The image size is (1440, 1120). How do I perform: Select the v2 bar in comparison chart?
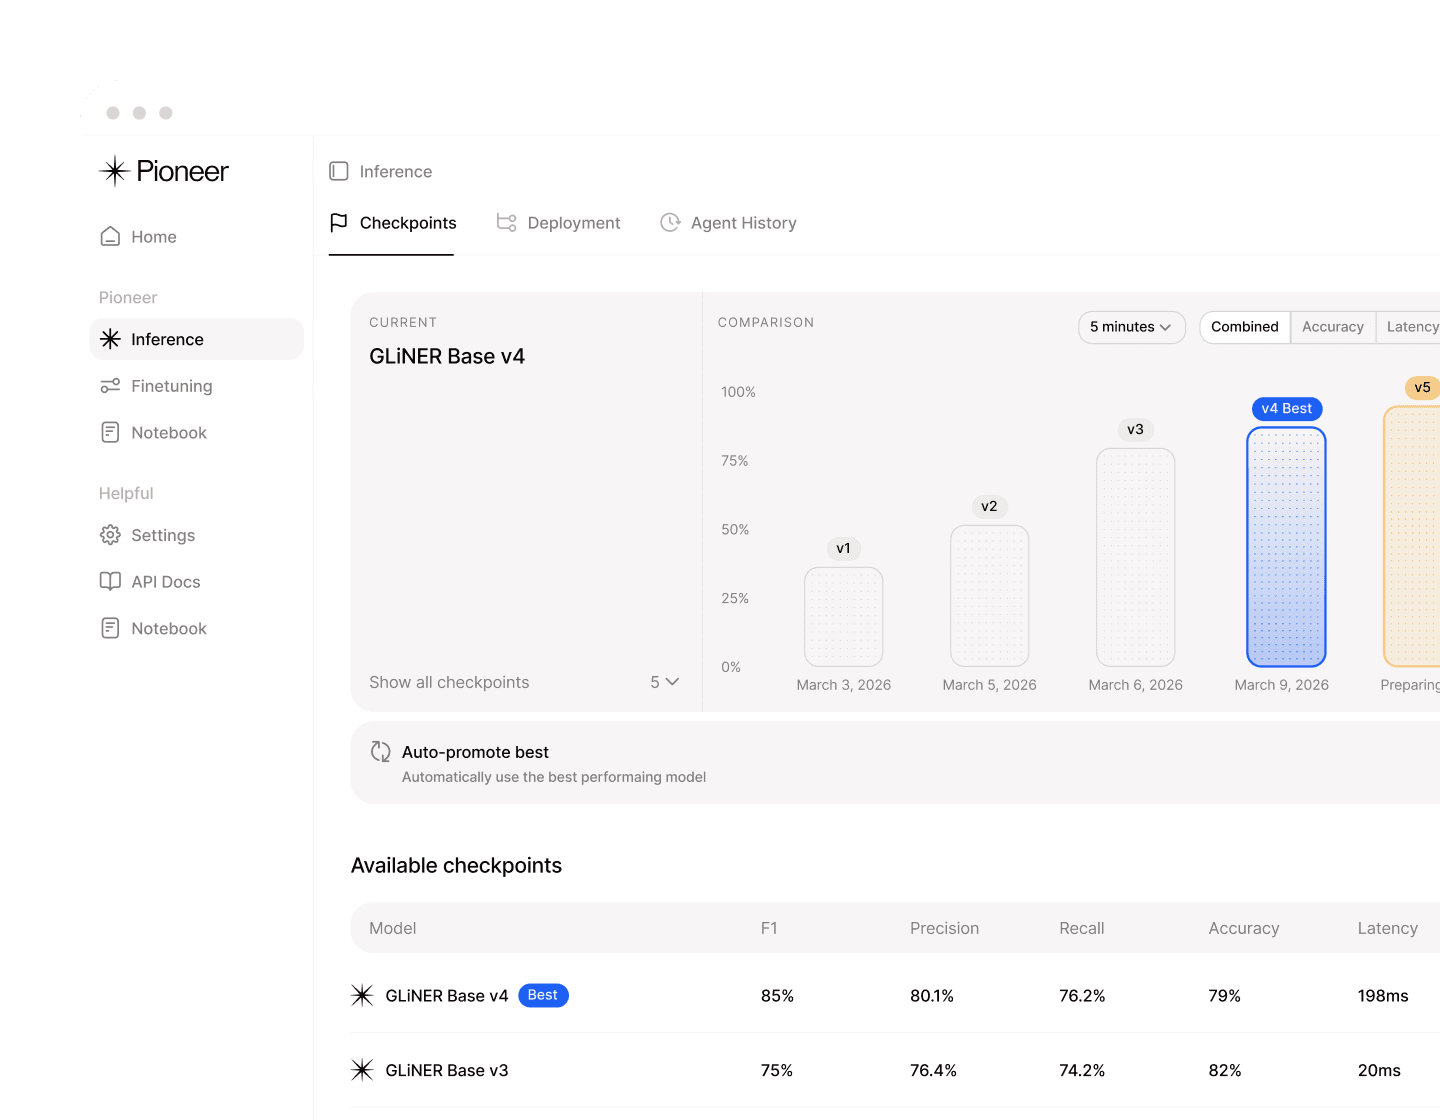pos(989,595)
